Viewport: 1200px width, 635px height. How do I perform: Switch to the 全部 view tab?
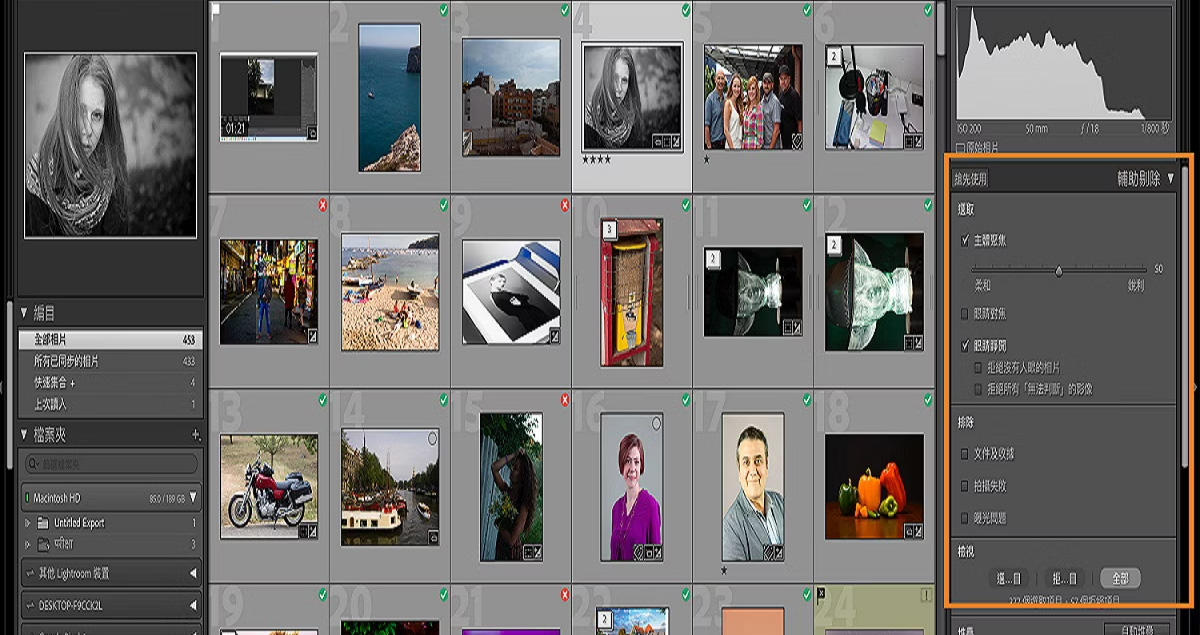1121,576
